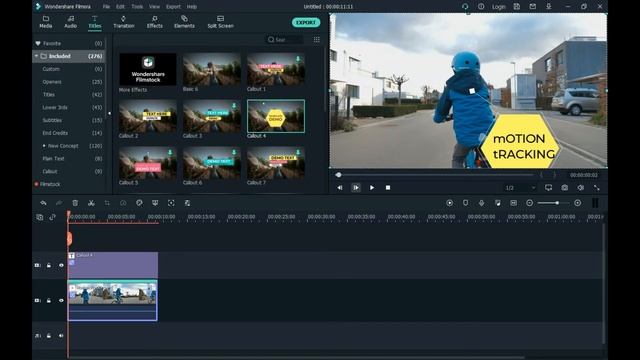Open the color palette tool in timeline toolbar
640x360 pixels.
click(x=139, y=203)
